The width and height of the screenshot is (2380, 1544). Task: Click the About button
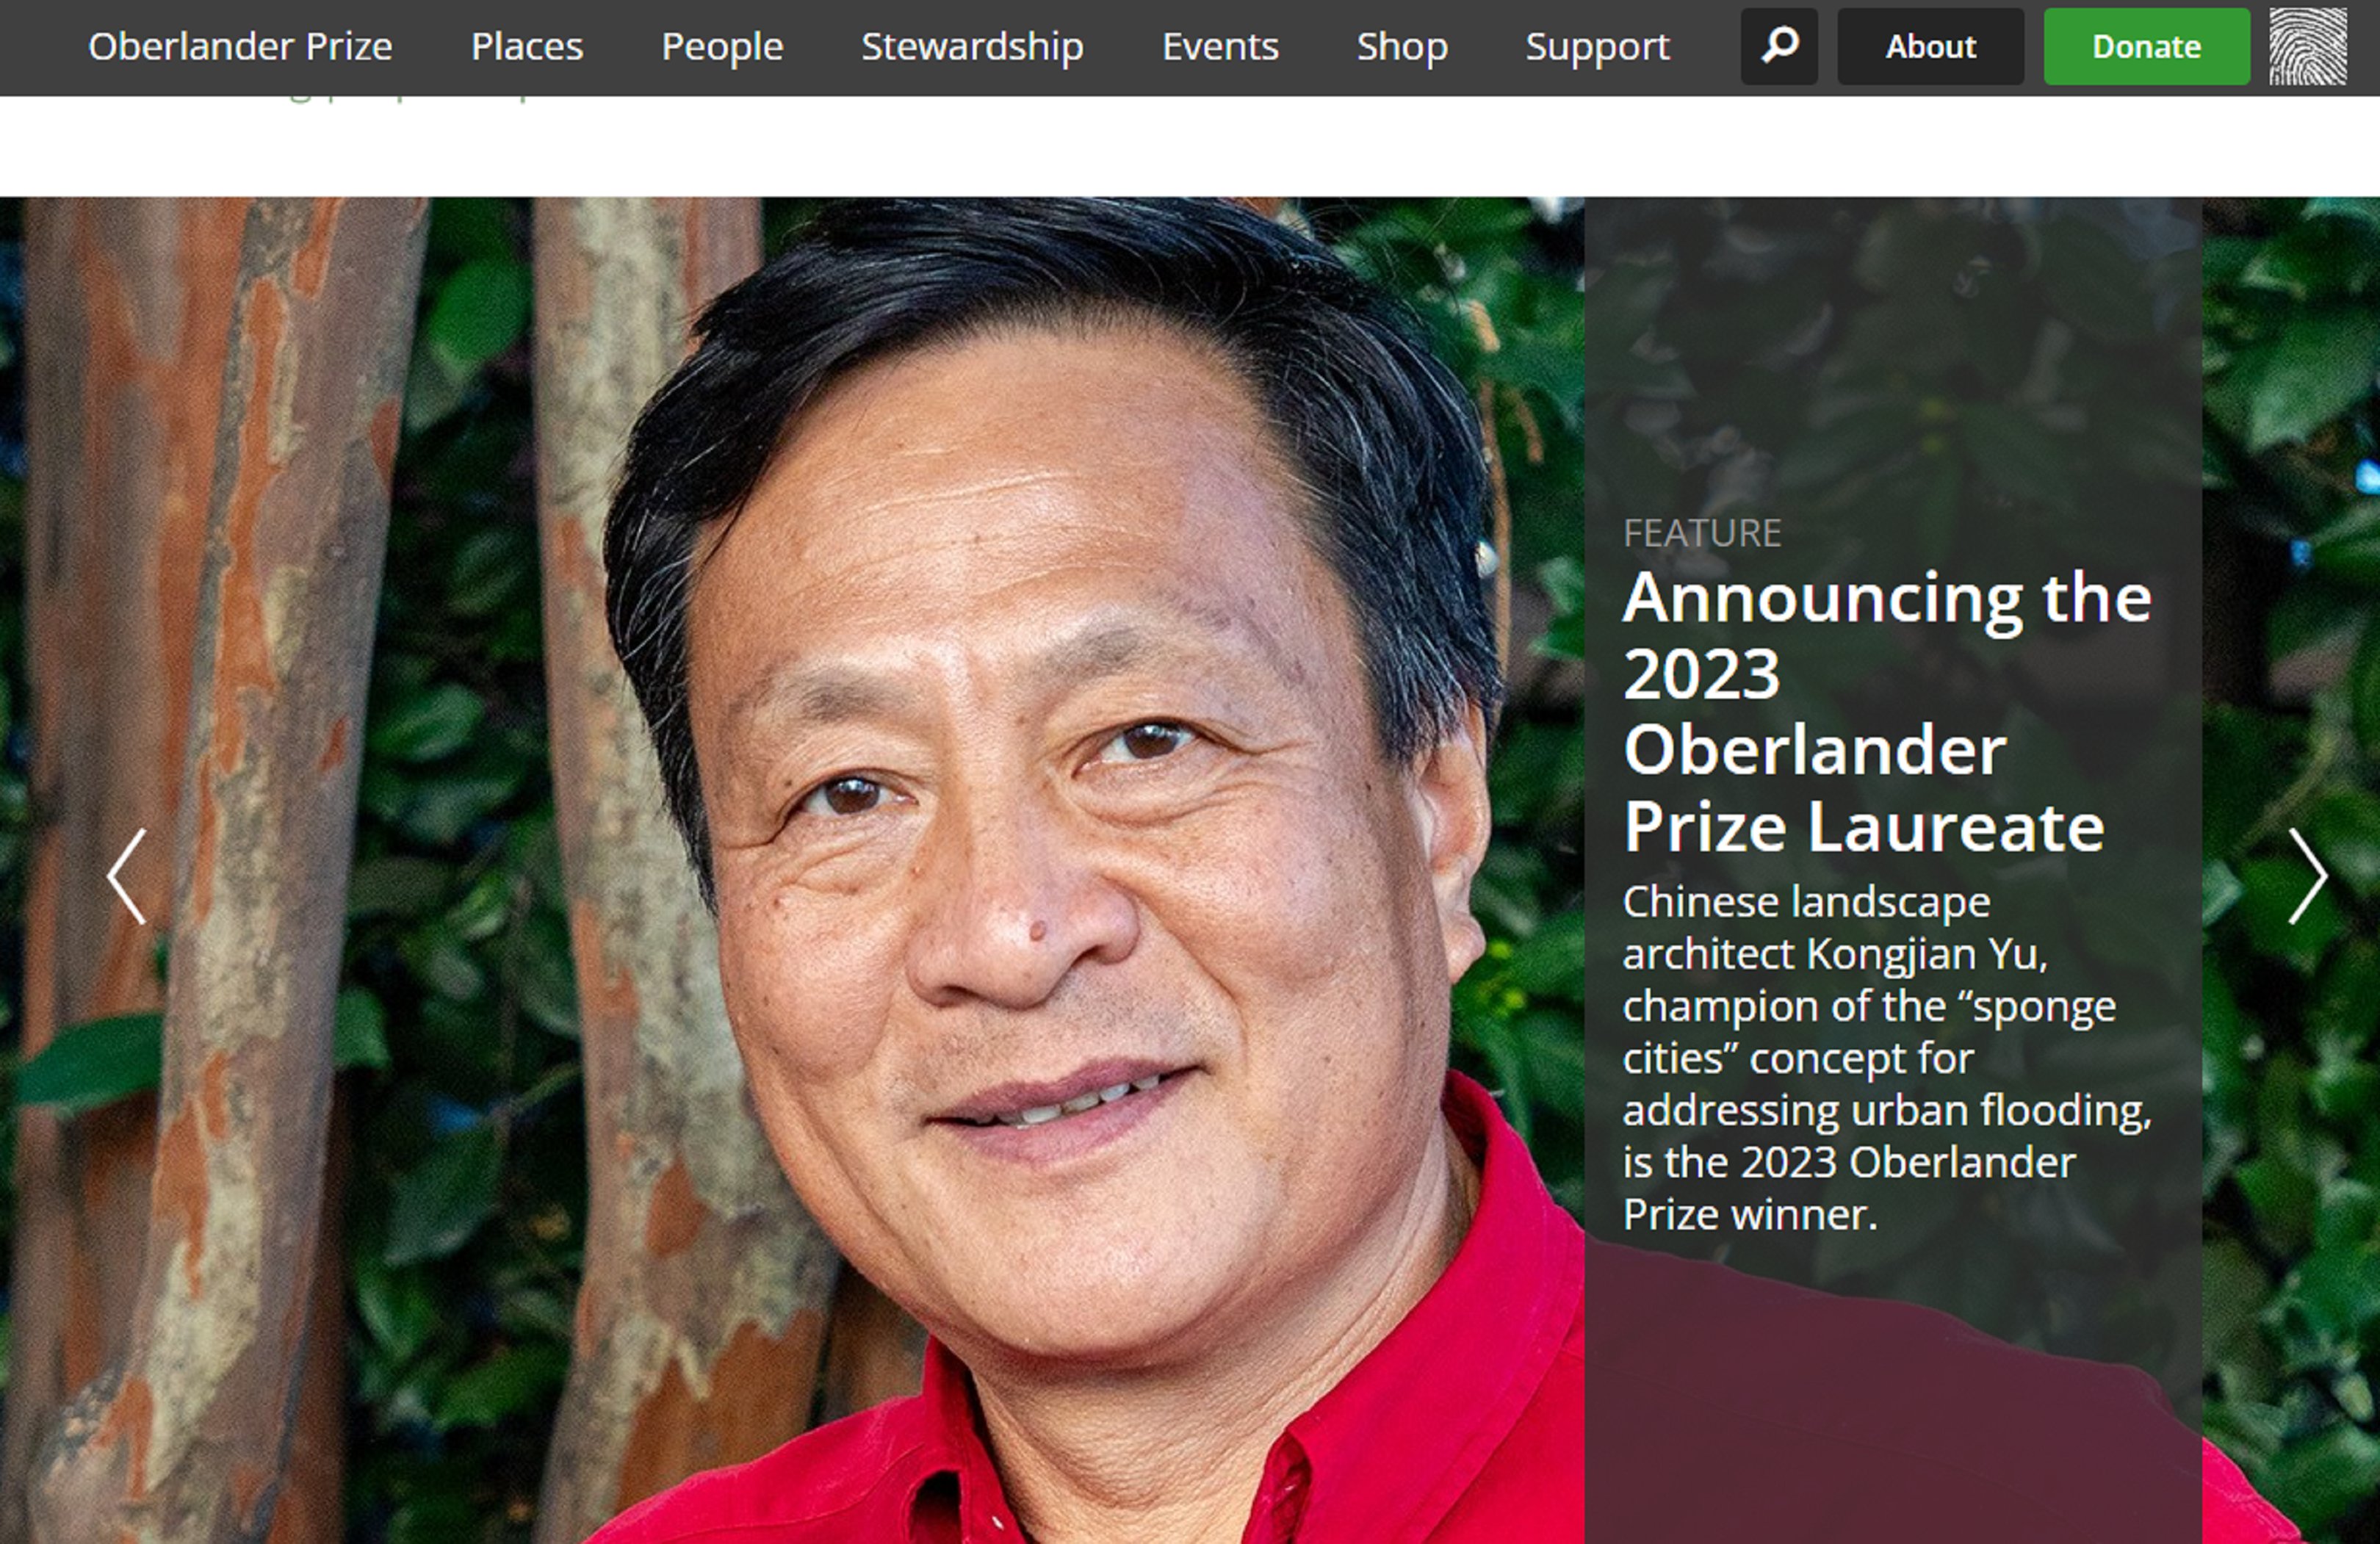coord(1930,46)
